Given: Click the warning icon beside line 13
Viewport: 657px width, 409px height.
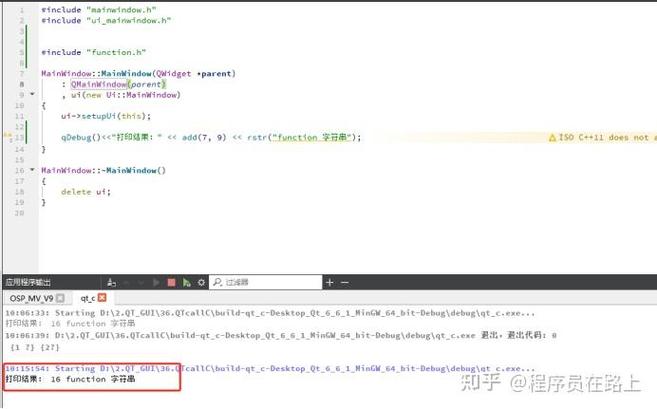Looking at the screenshot, I should point(8,138).
